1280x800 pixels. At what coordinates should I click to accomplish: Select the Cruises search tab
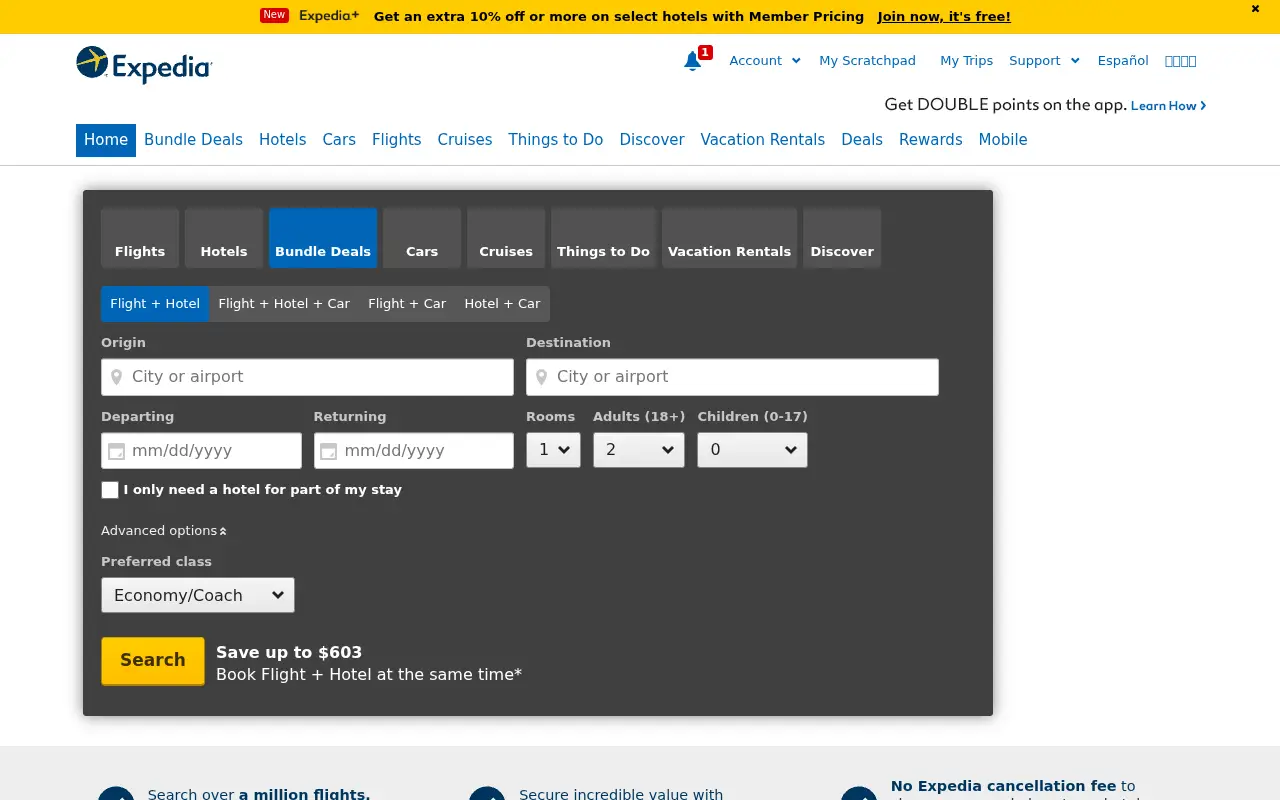pos(506,238)
